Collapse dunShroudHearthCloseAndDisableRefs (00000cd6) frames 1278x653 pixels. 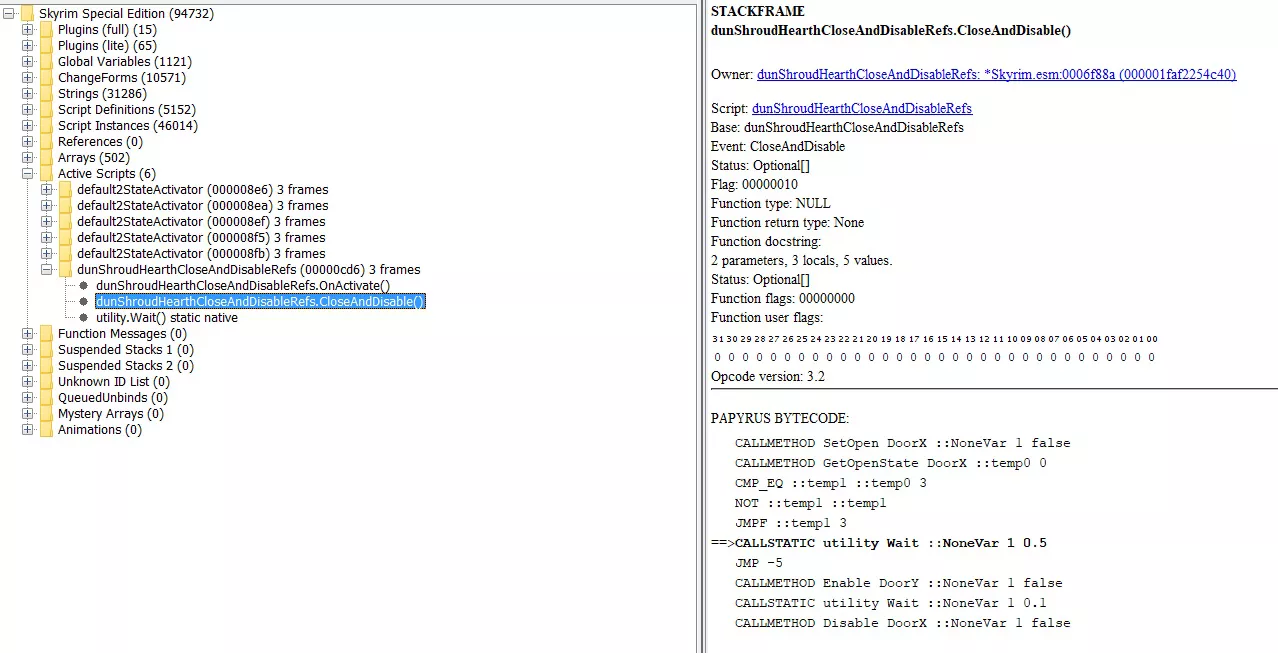pyautogui.click(x=46, y=270)
